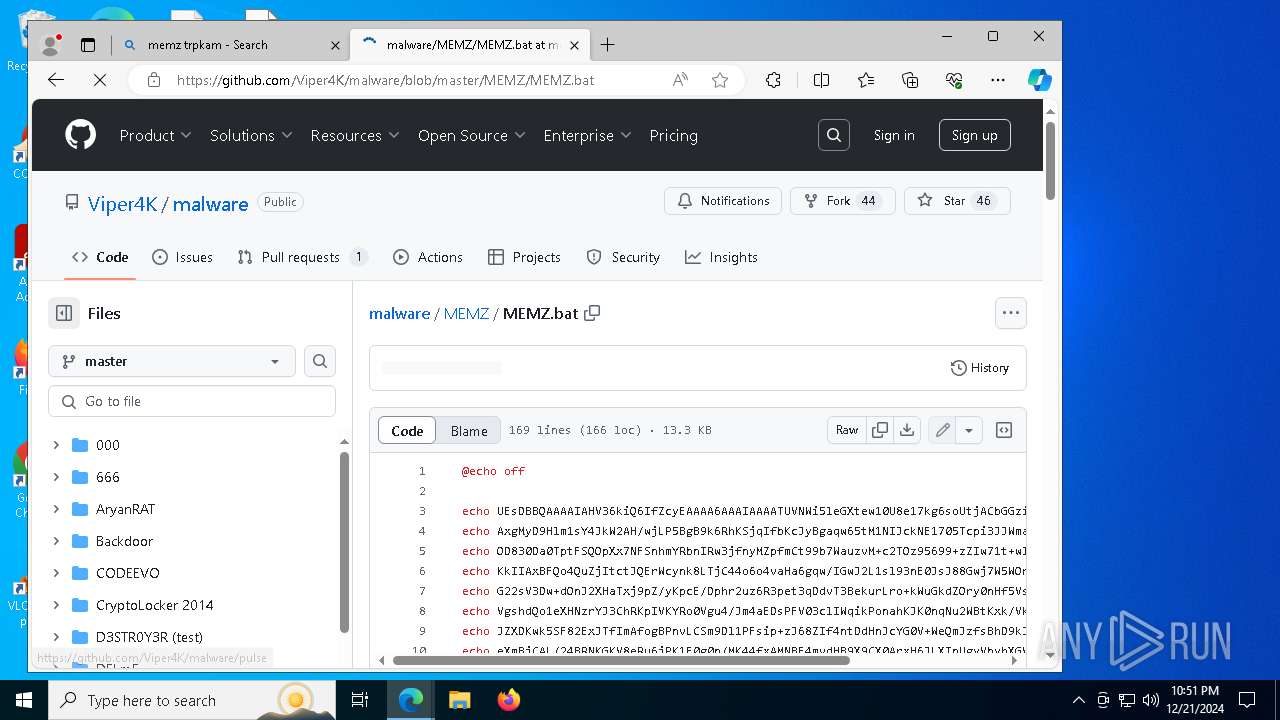Open the Pull requests tab

(303, 257)
